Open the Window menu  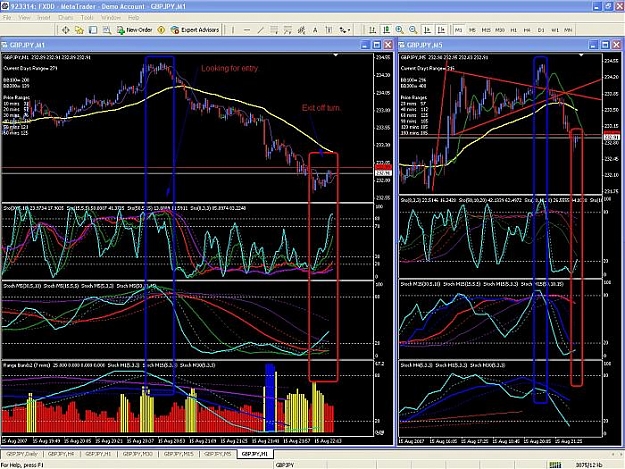(x=110, y=18)
